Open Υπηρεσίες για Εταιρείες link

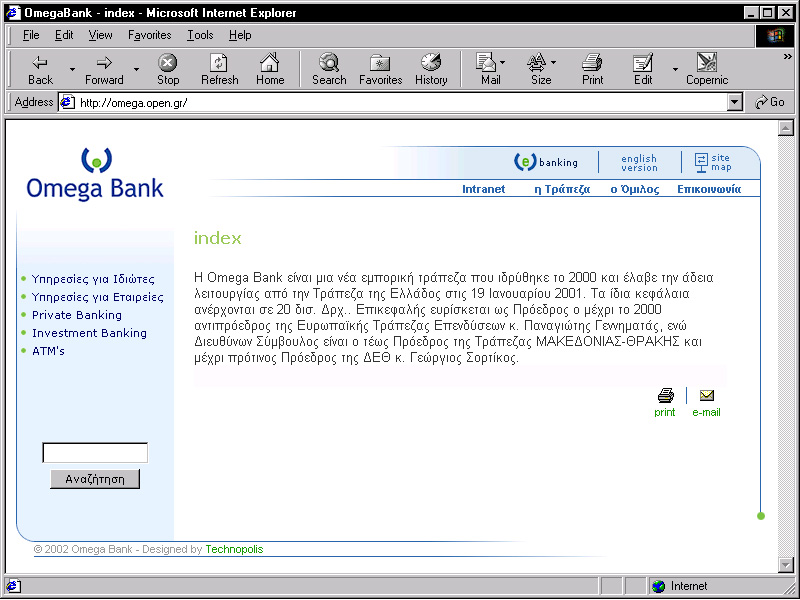(x=97, y=297)
